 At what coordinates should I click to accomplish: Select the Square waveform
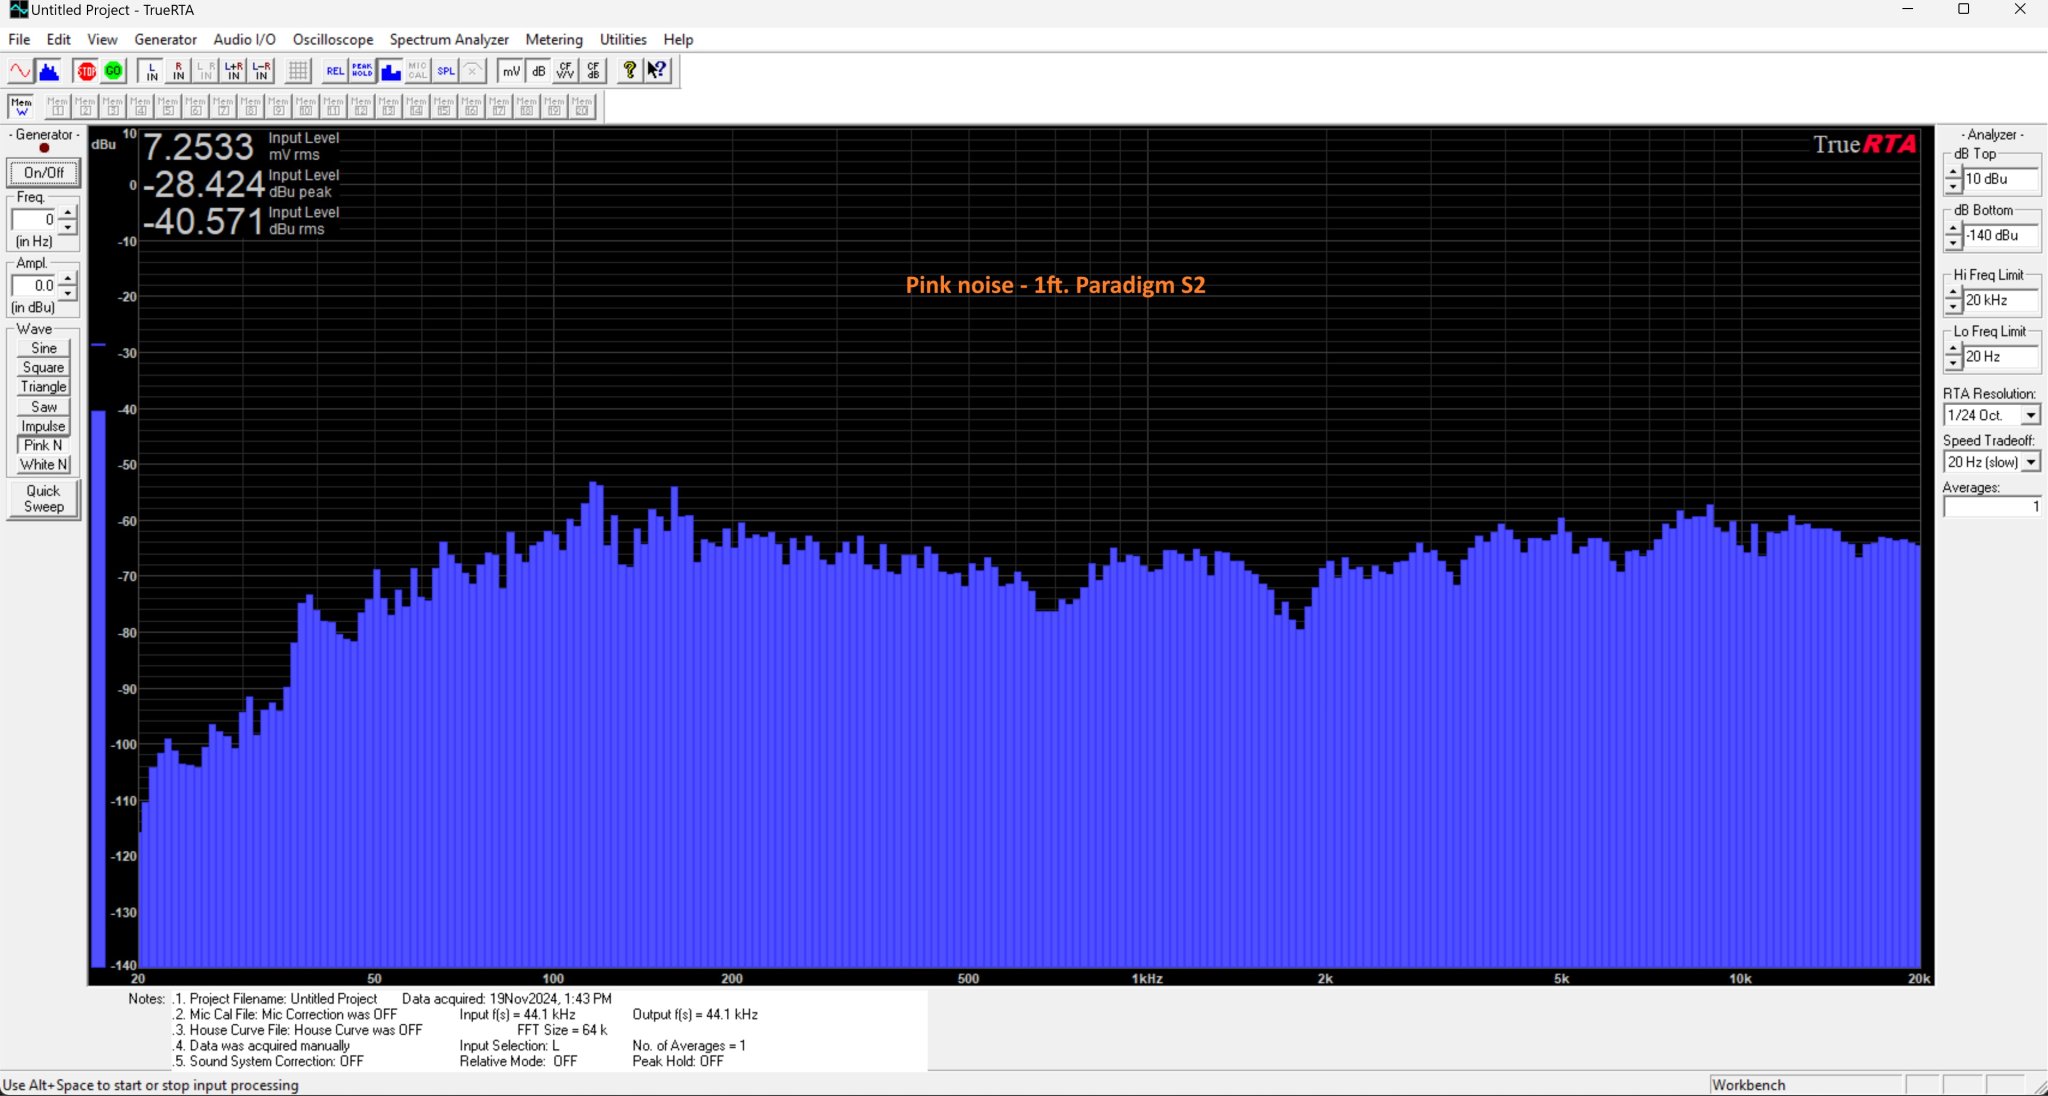[43, 367]
